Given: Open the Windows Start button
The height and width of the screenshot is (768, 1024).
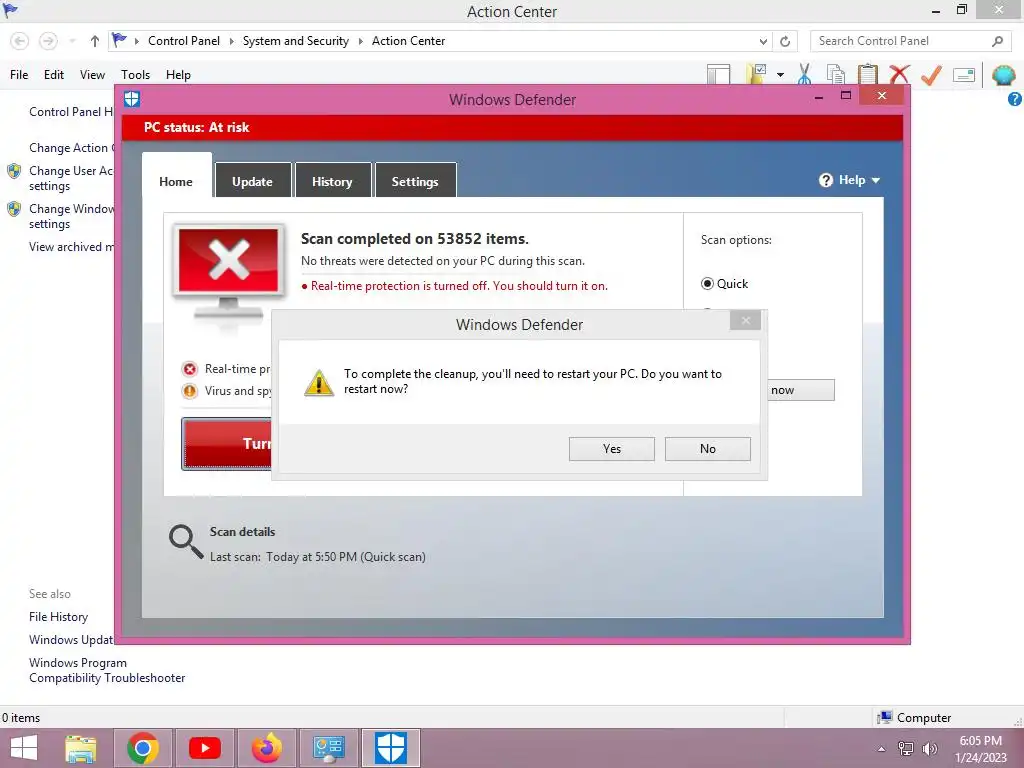Looking at the screenshot, I should click(24, 748).
